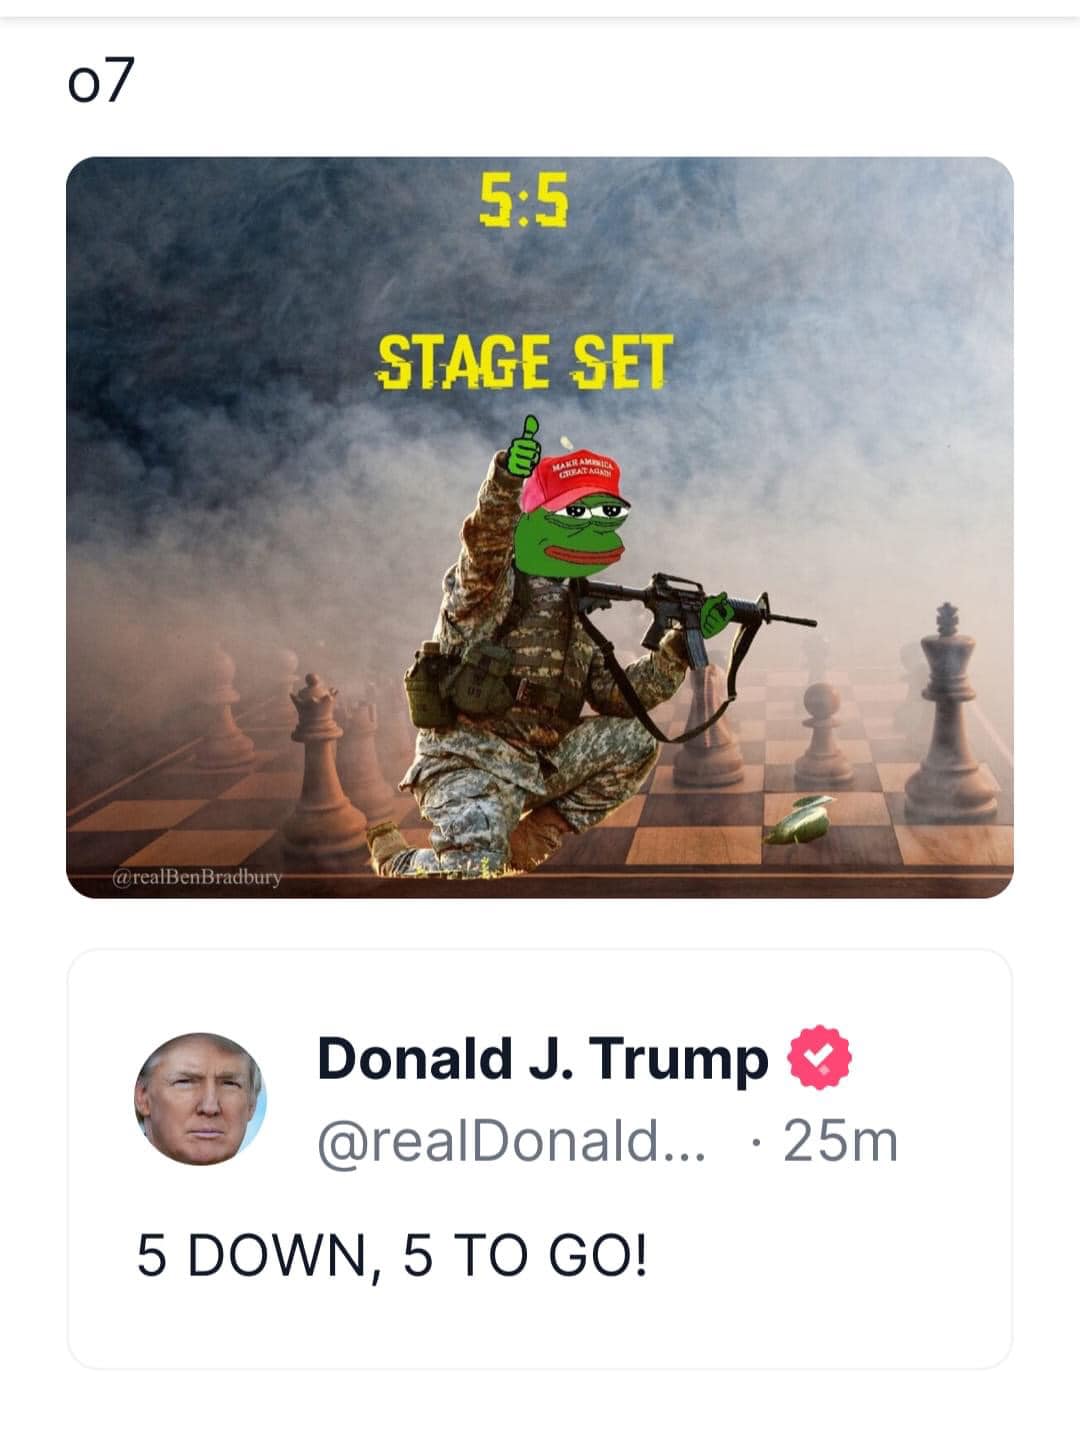
Task: Click the red verified badge icon
Action: click(820, 1058)
